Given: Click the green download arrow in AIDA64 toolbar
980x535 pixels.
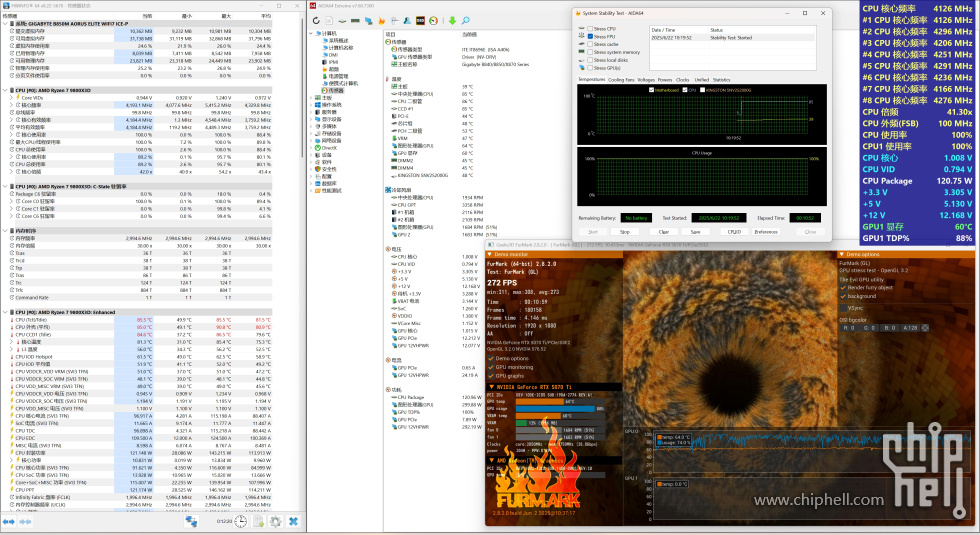Looking at the screenshot, I should pos(452,21).
